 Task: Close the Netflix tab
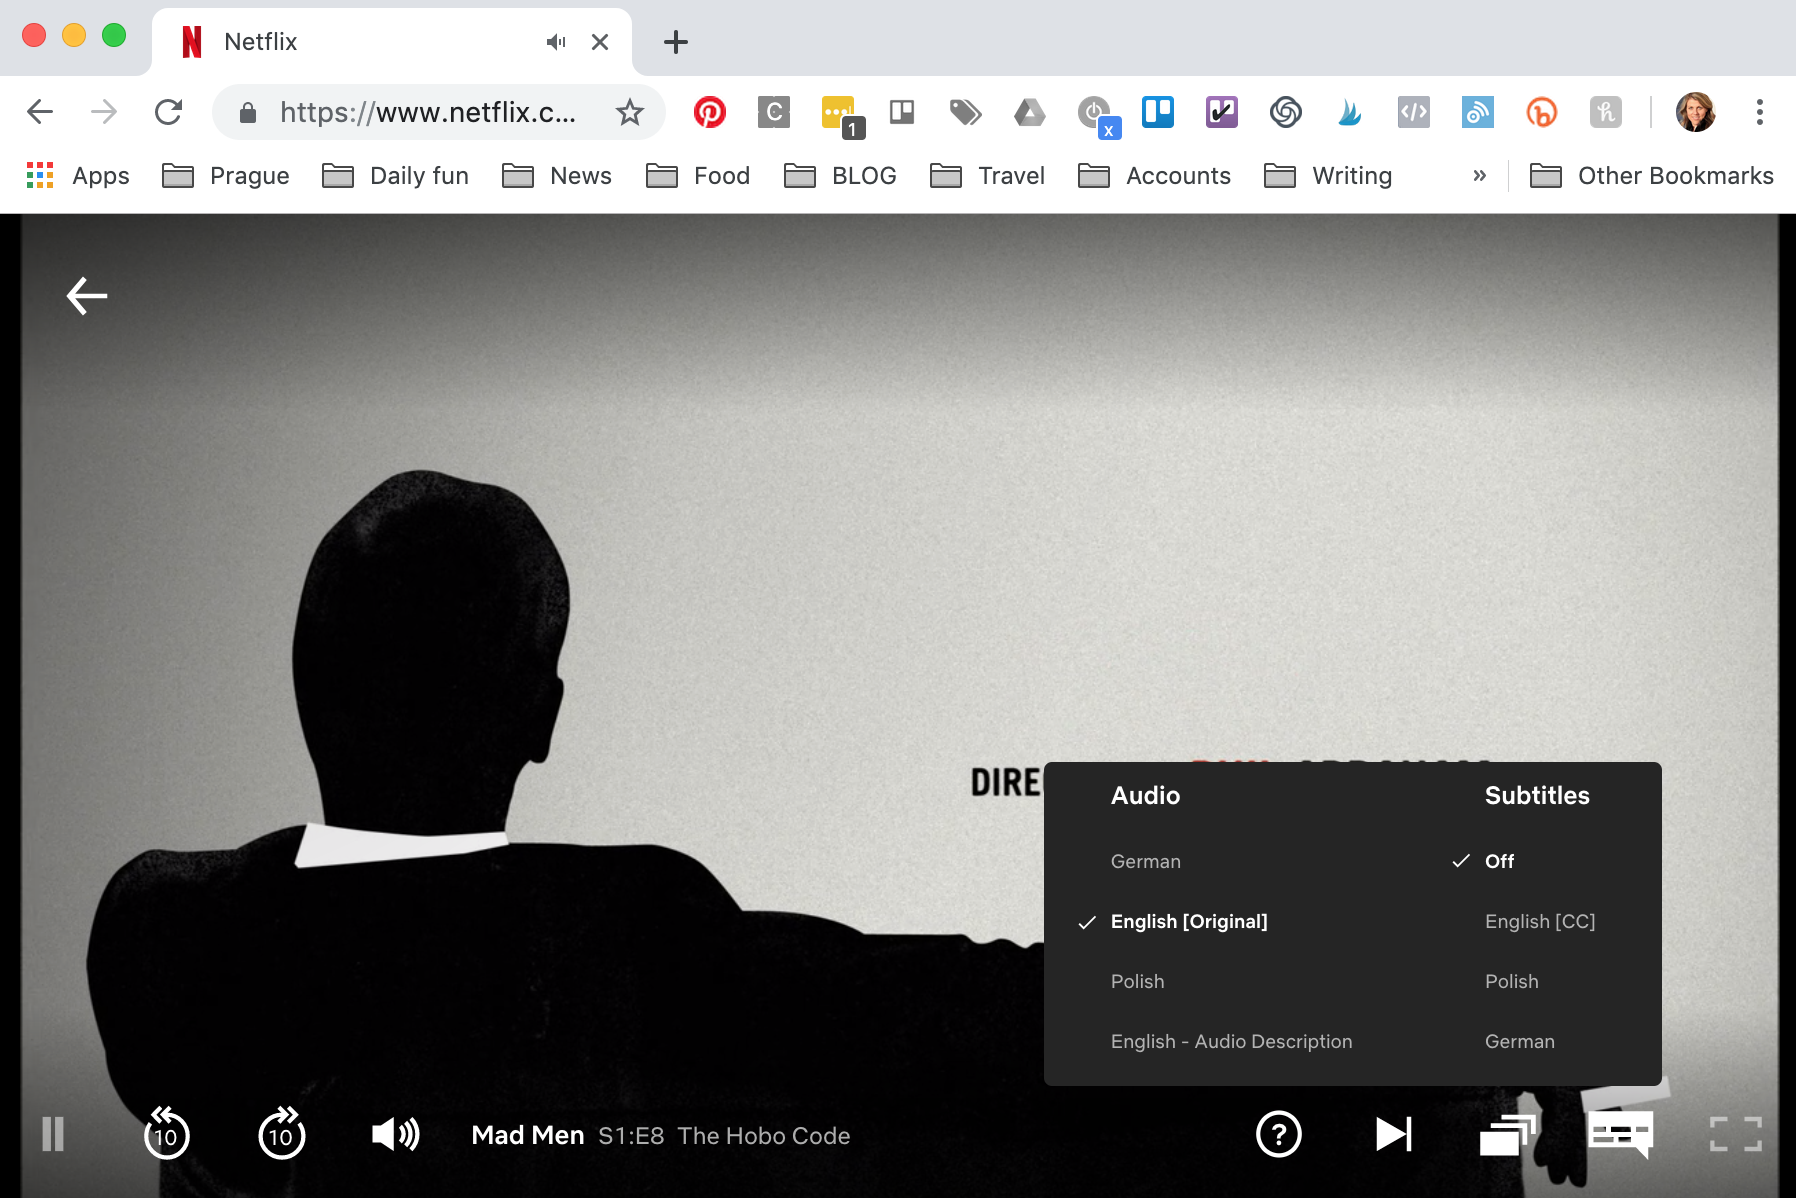(600, 42)
